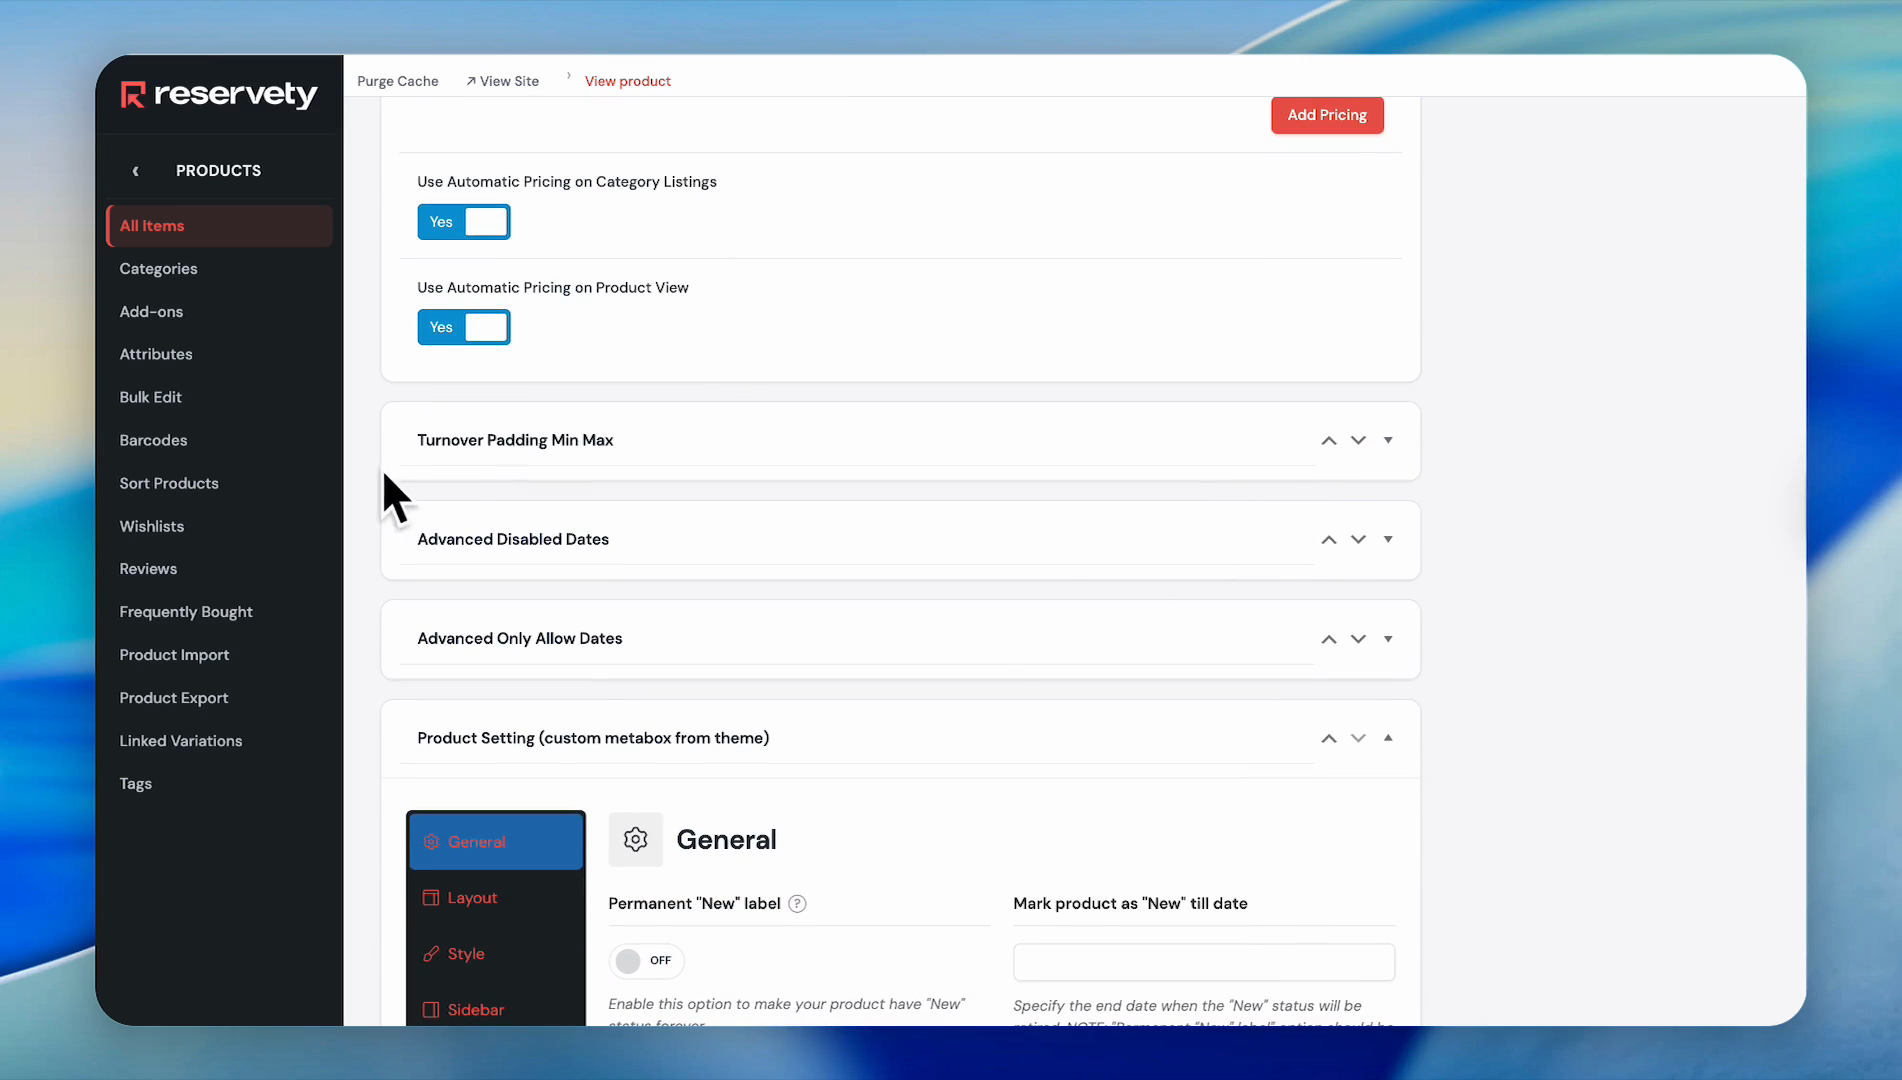The width and height of the screenshot is (1902, 1080).
Task: Open the View product link
Action: pos(627,81)
